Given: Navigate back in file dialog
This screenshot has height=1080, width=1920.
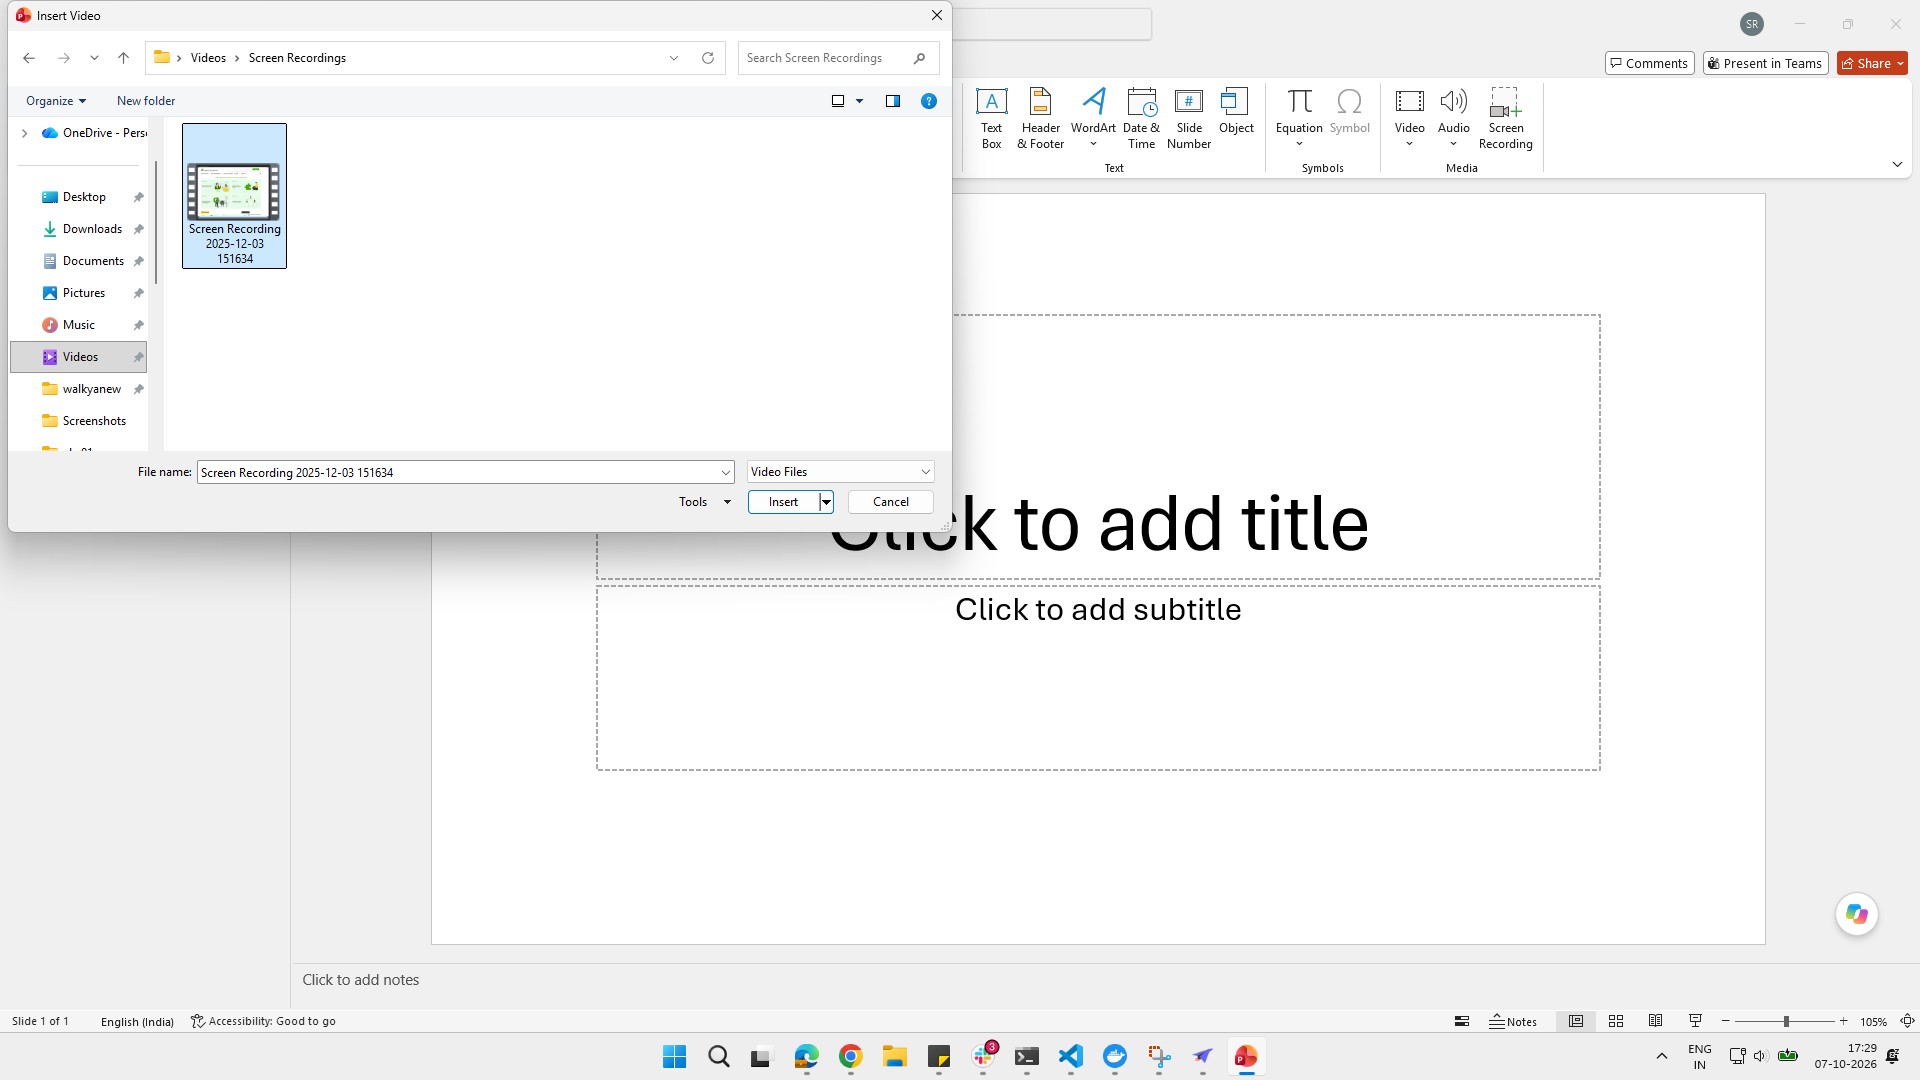Looking at the screenshot, I should (x=29, y=58).
